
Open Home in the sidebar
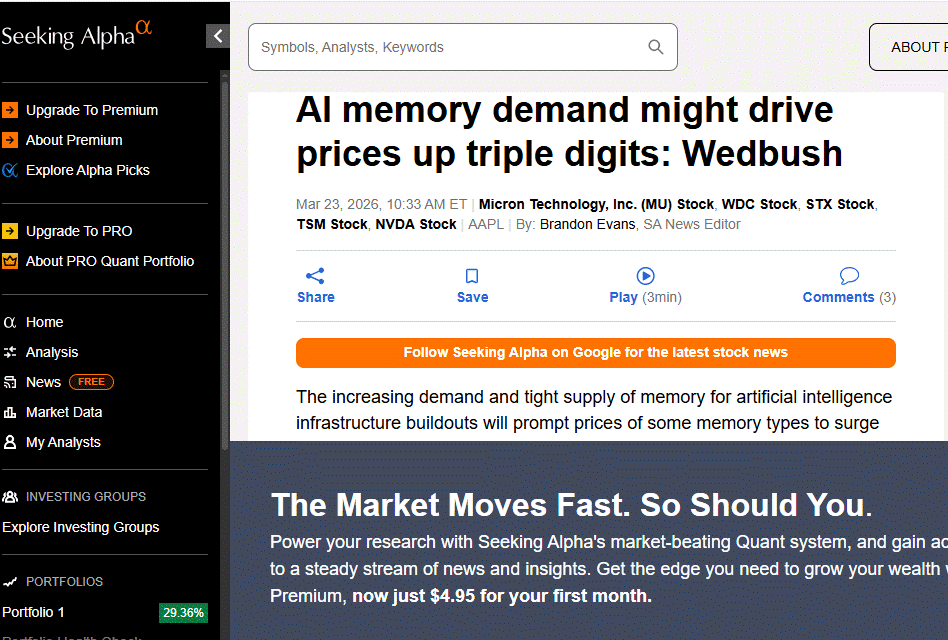(44, 322)
